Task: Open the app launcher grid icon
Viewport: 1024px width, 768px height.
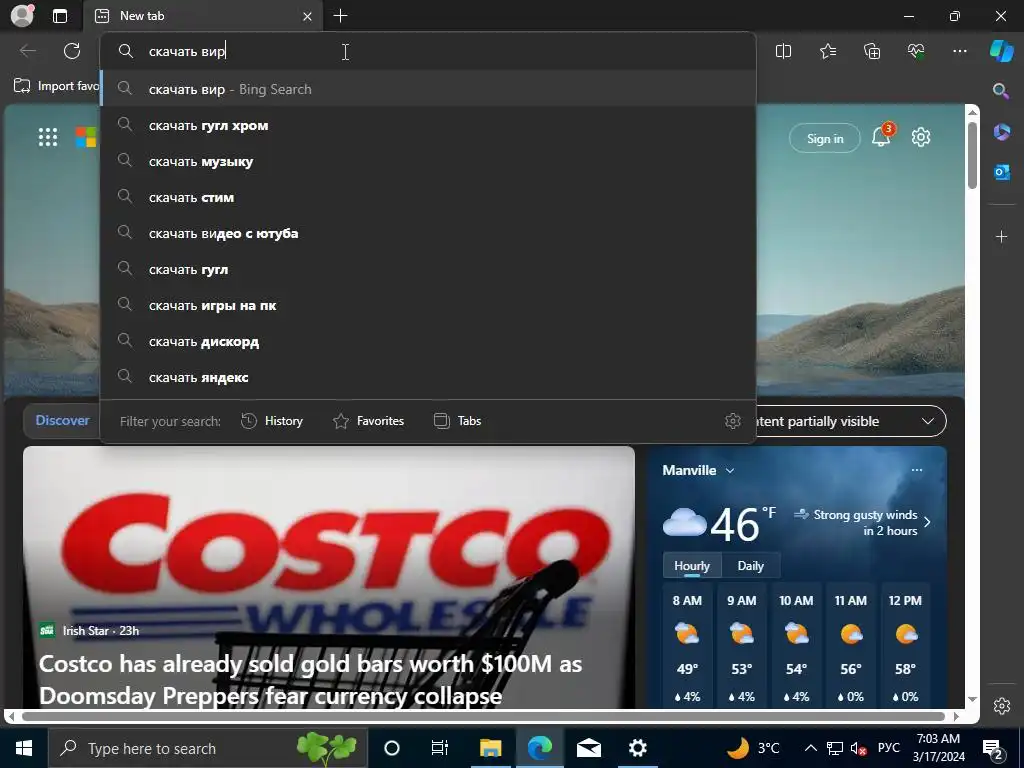Action: [x=48, y=137]
